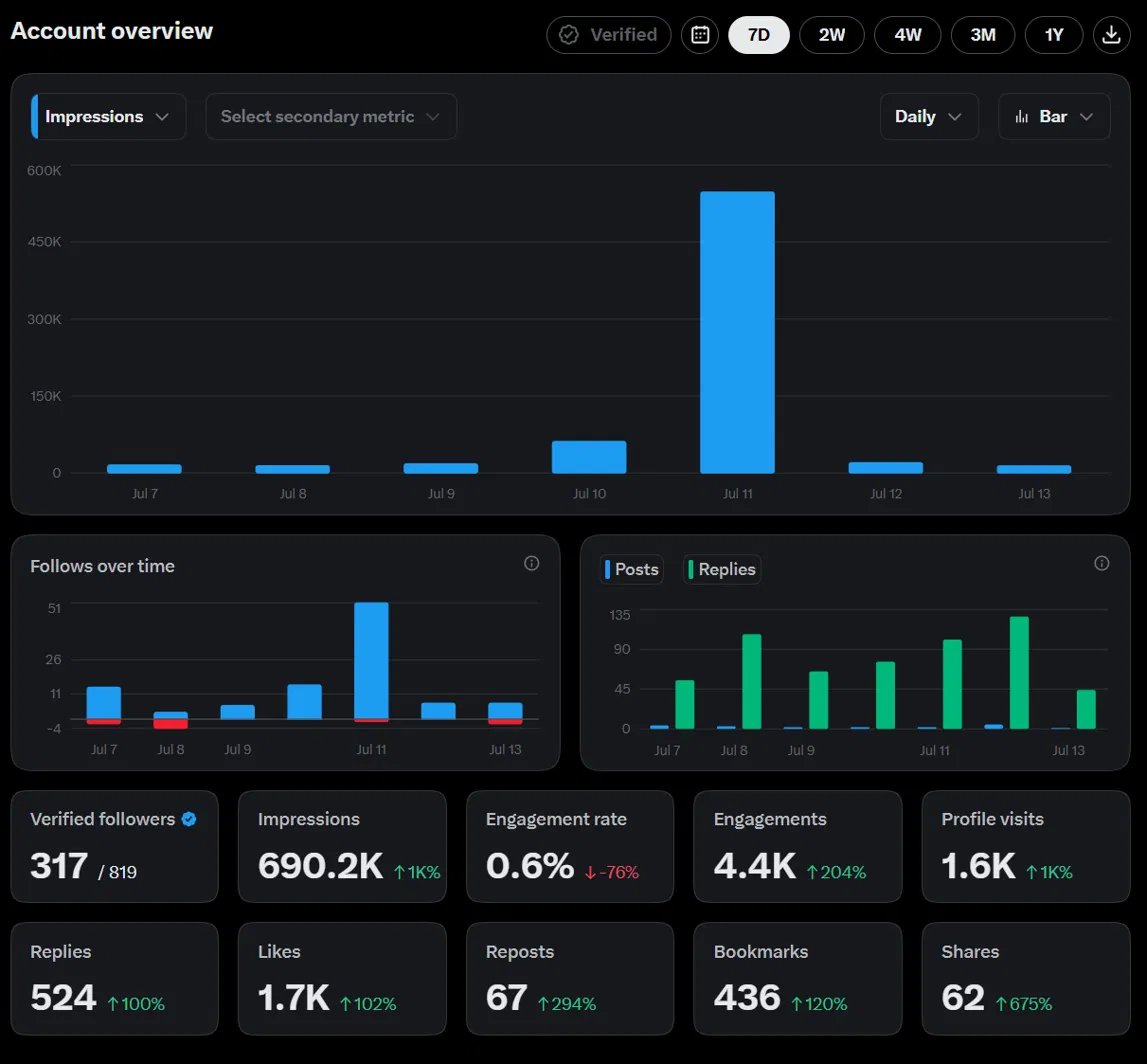Open the Likes 1.7K card
This screenshot has height=1064, width=1147.
click(x=342, y=978)
